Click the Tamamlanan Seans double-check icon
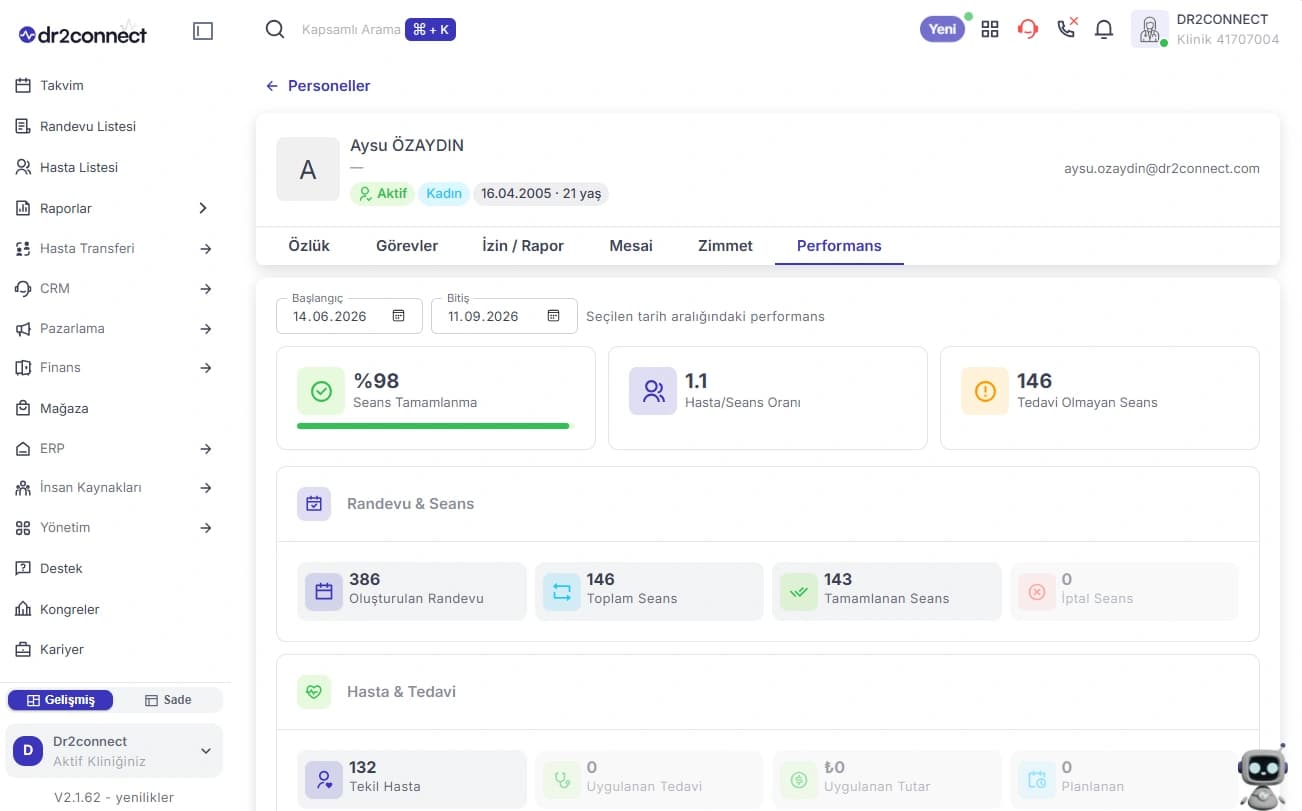 point(798,592)
